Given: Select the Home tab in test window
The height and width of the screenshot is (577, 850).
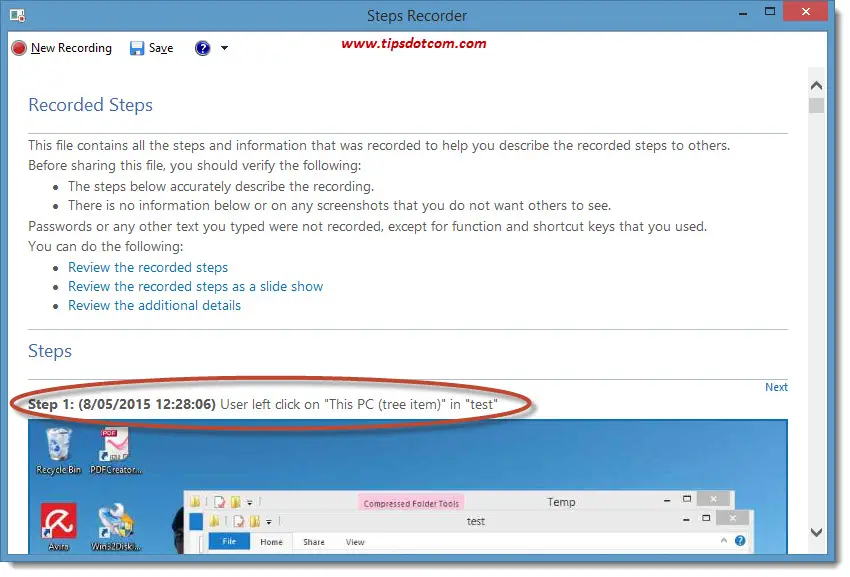Looking at the screenshot, I should coord(271,542).
